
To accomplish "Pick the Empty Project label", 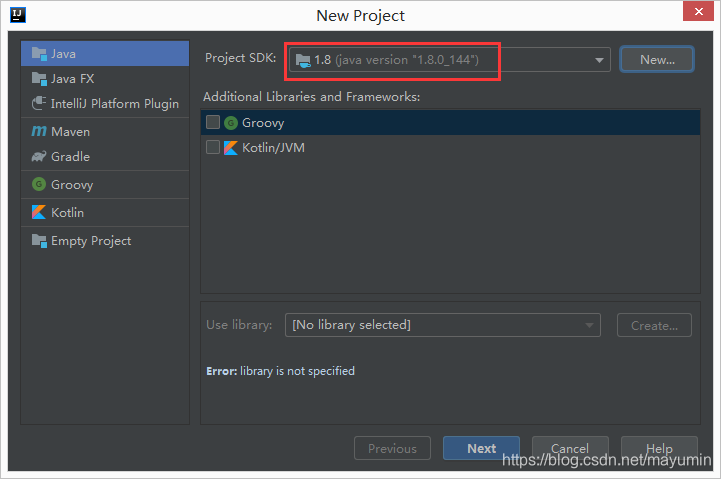I will 91,241.
